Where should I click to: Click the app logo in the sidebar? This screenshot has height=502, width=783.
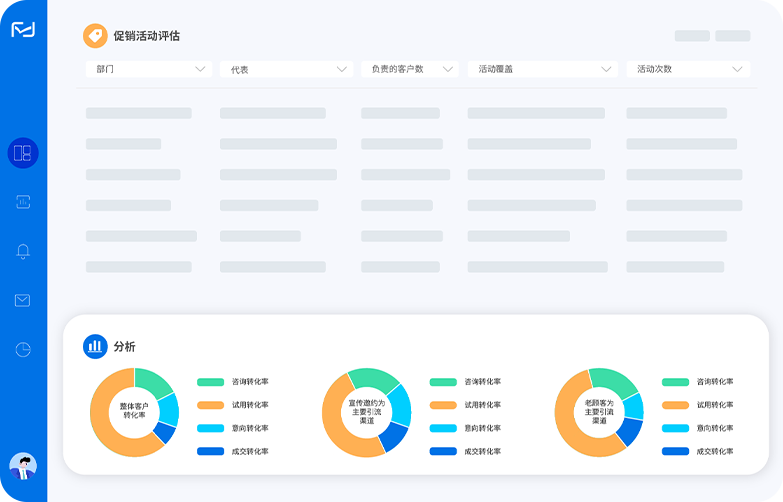[23, 29]
